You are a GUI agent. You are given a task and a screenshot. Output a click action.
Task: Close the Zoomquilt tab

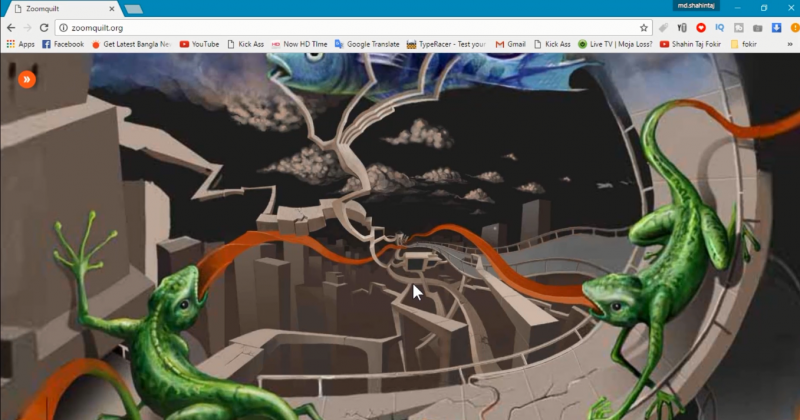(x=112, y=9)
